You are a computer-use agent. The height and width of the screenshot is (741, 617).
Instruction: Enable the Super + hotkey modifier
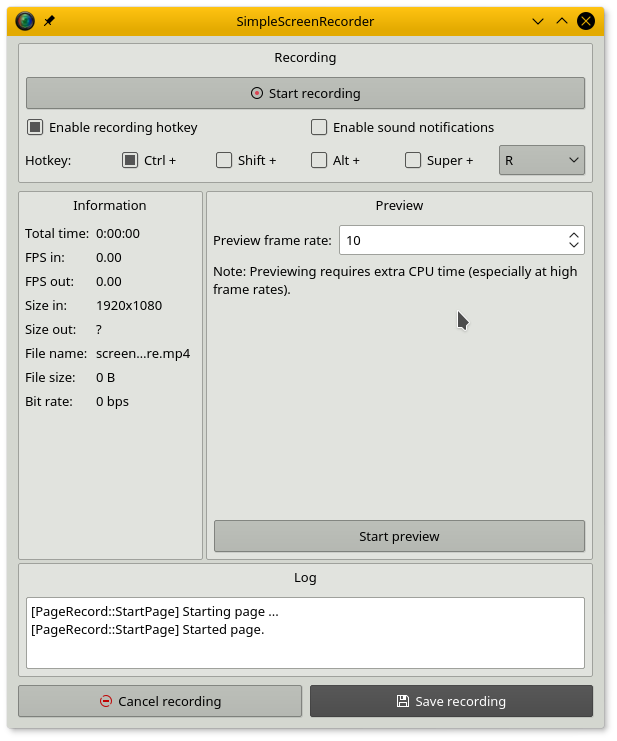413,160
